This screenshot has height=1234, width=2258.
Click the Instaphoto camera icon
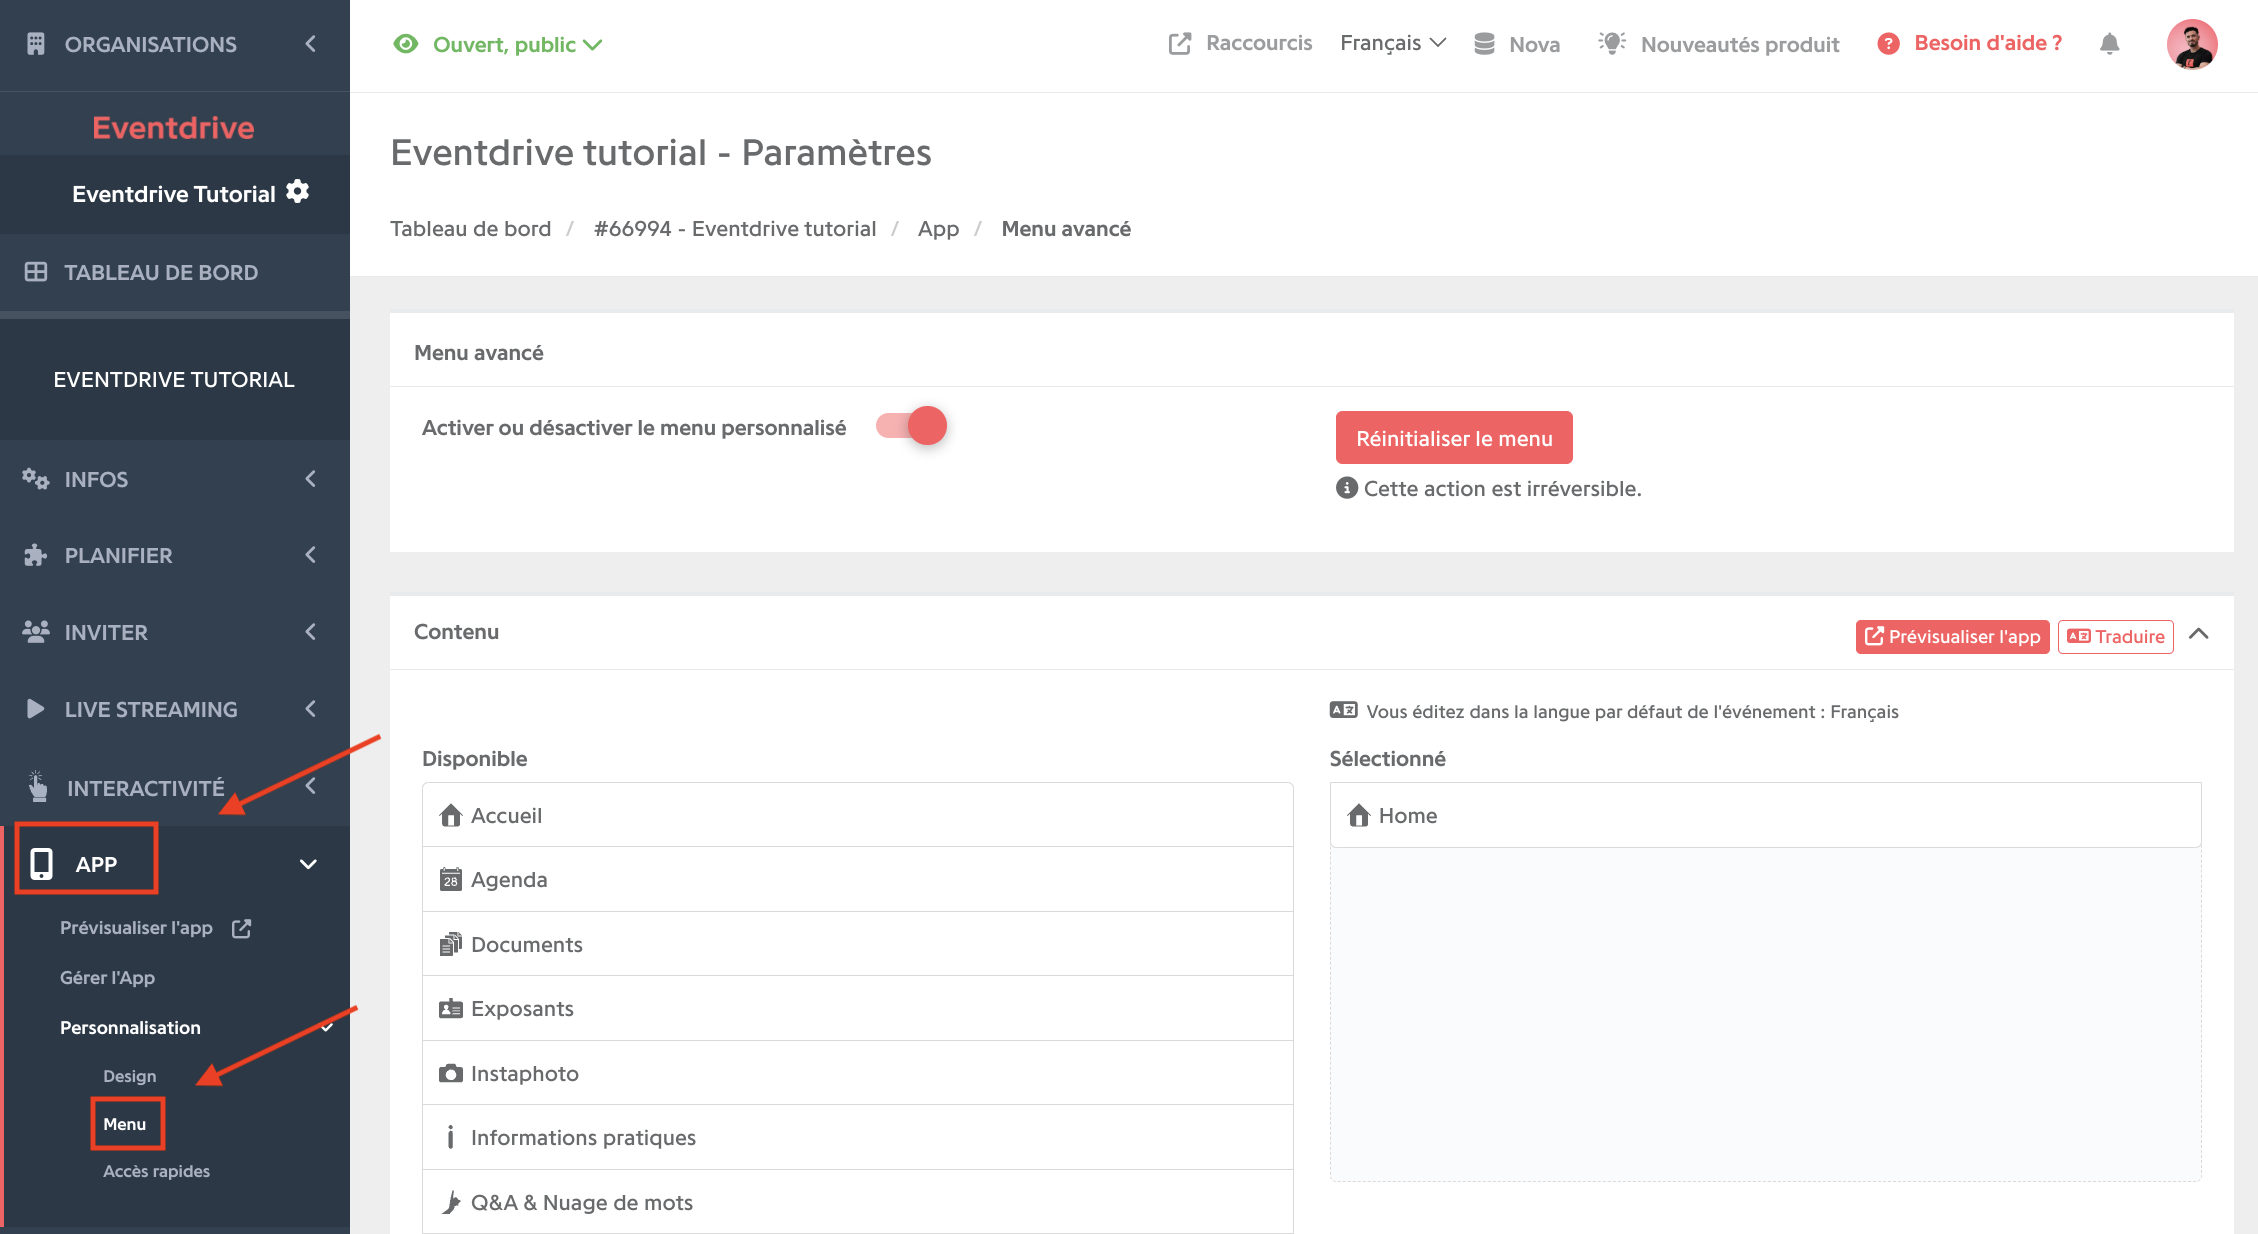451,1073
